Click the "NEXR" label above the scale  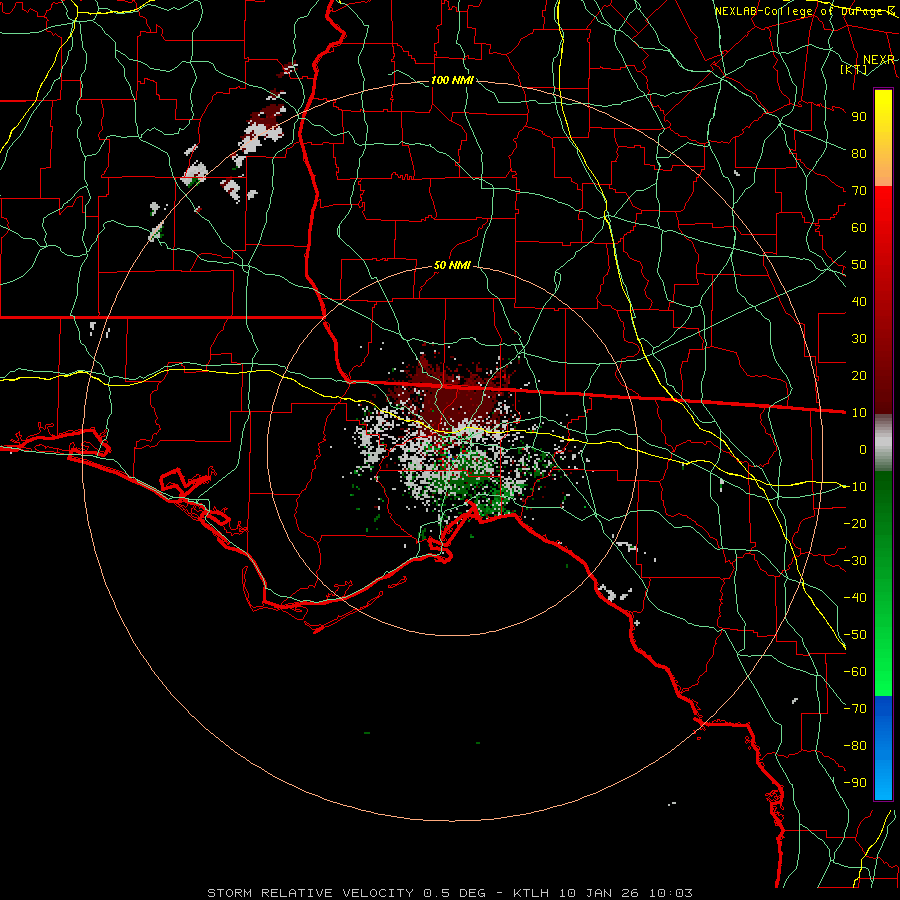tap(878, 60)
